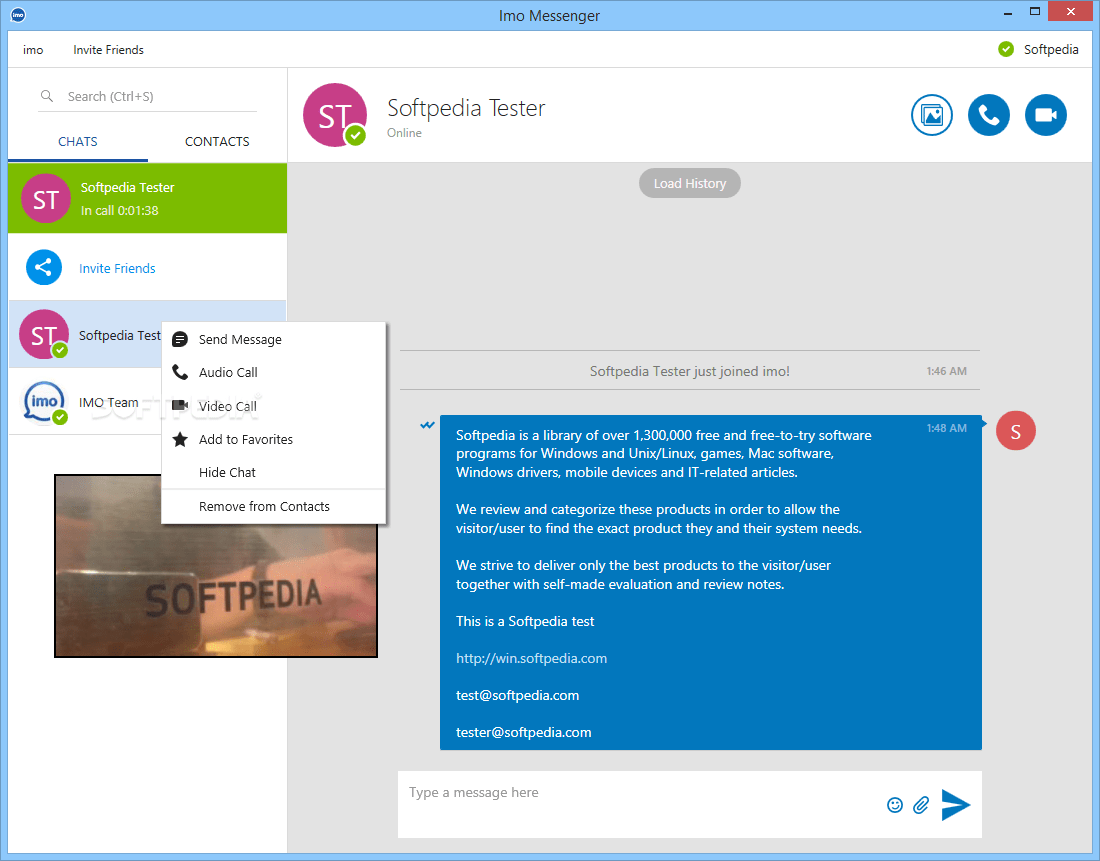Select Add to Favorites menu entry
1100x861 pixels.
(274, 439)
